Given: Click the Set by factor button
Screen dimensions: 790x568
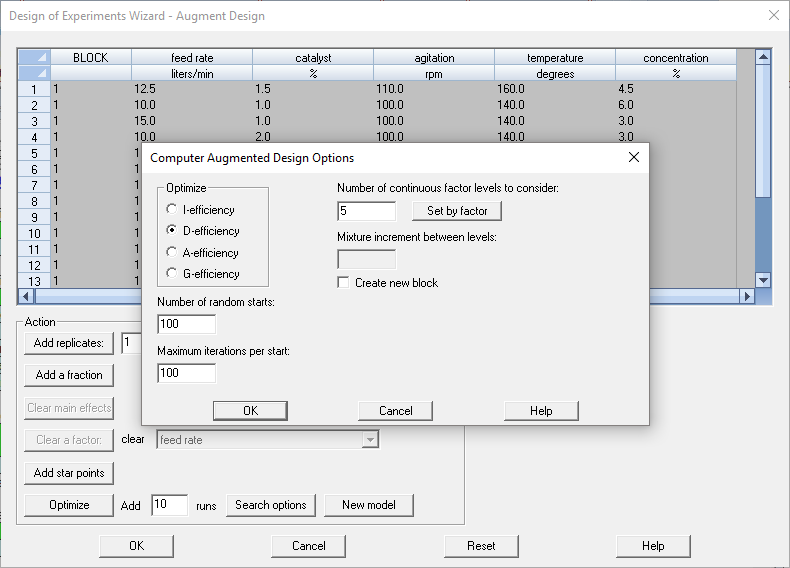Looking at the screenshot, I should click(457, 211).
